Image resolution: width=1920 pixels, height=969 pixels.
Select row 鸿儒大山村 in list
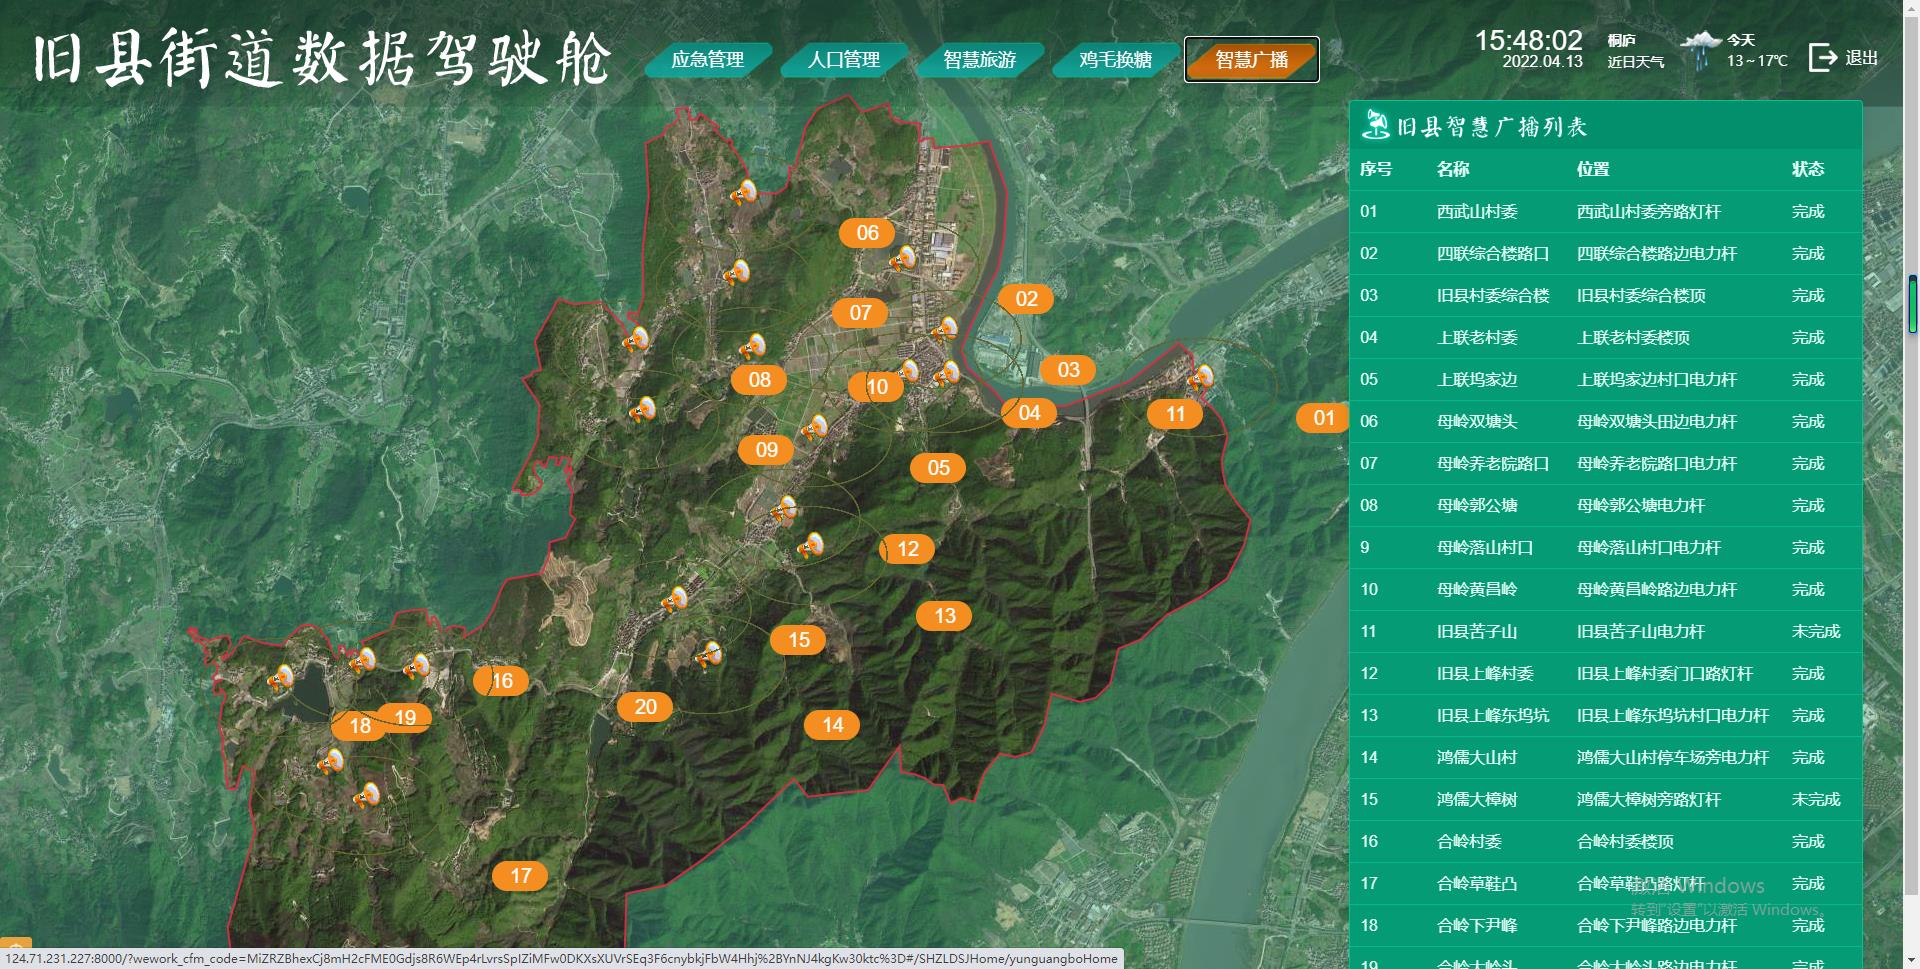click(1605, 758)
